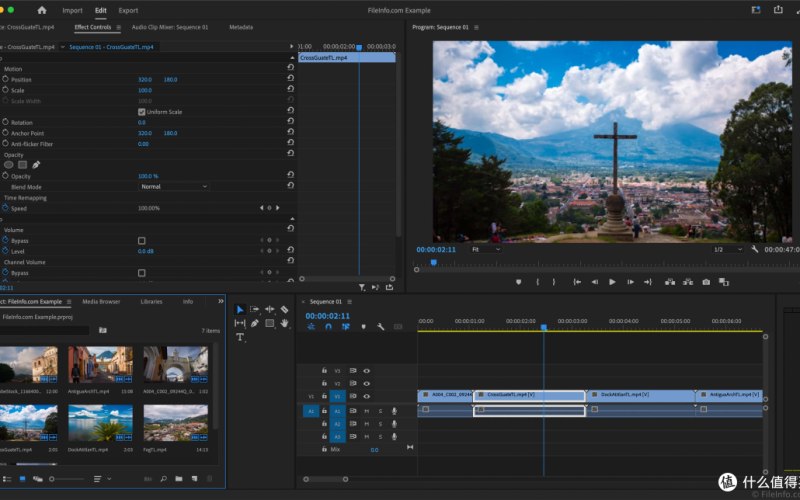Play the sequence in Program monitor
Screen dimensions: 800x500
[x=612, y=282]
